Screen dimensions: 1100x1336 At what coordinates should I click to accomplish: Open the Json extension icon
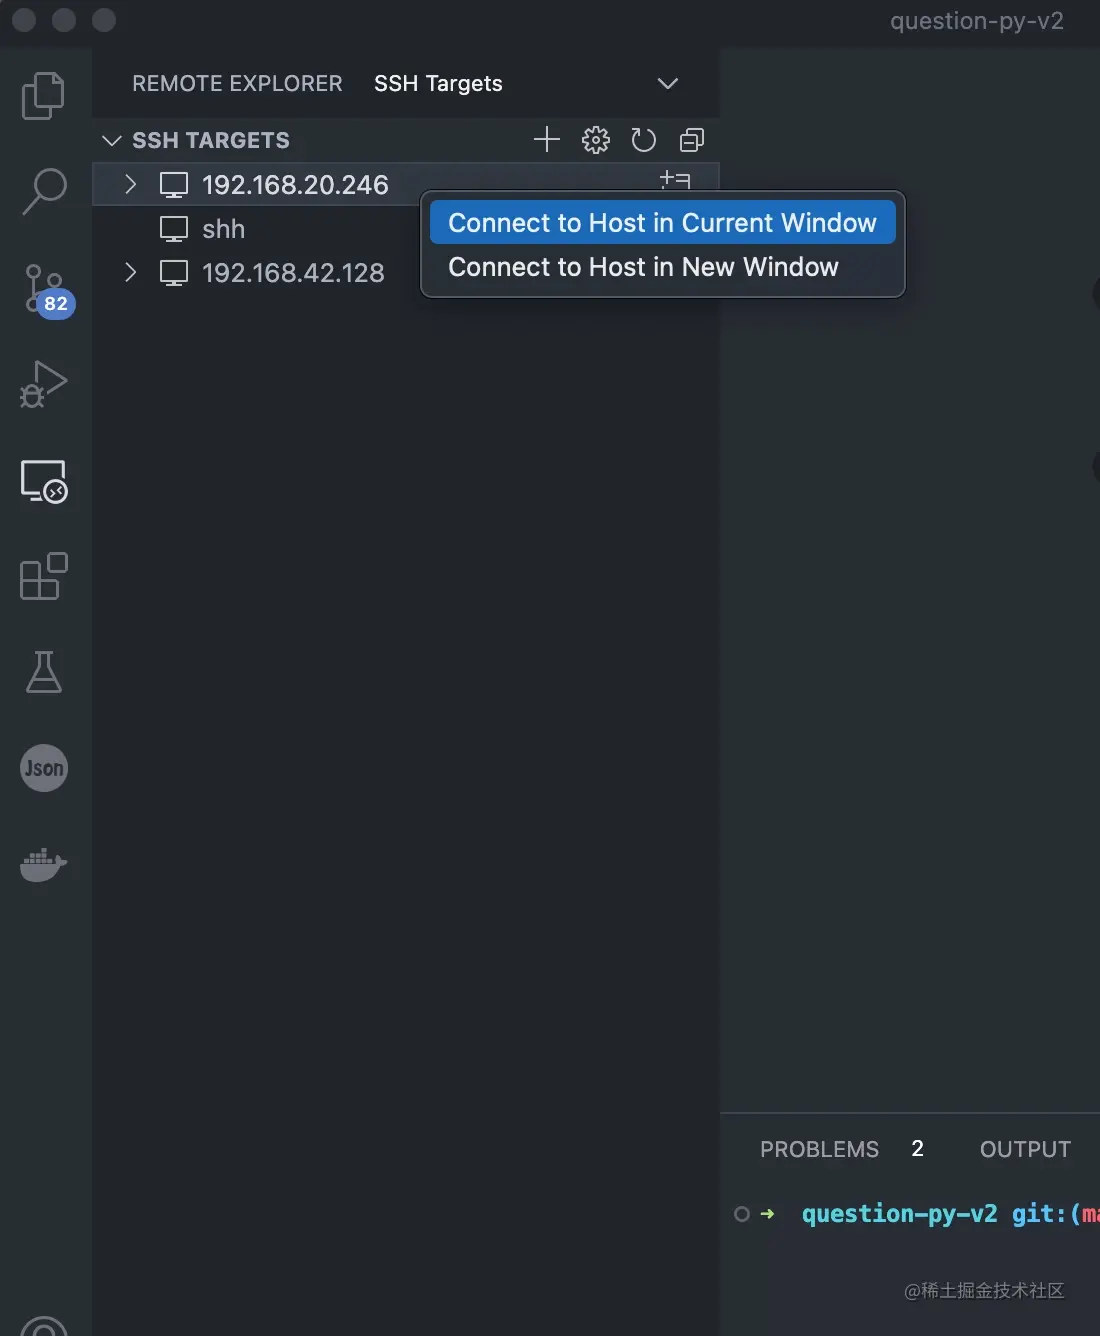point(44,768)
